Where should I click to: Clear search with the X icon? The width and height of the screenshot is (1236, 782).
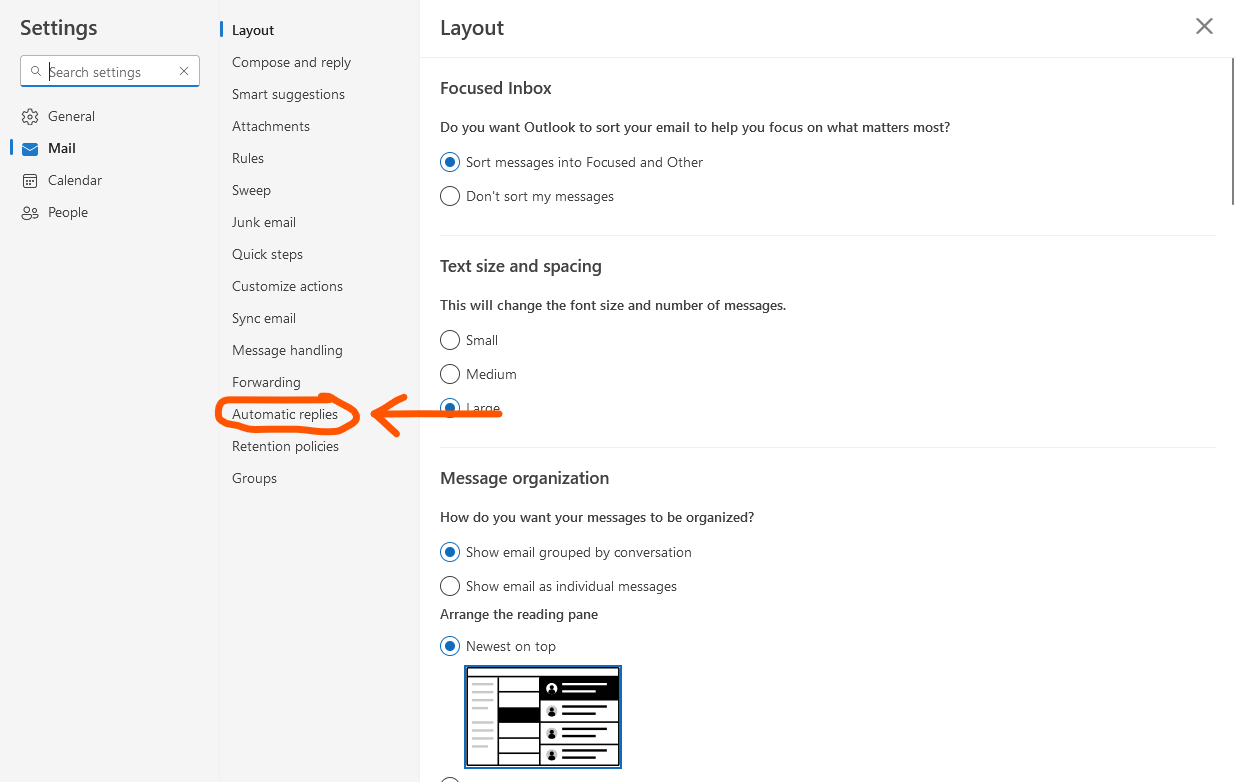pos(184,72)
